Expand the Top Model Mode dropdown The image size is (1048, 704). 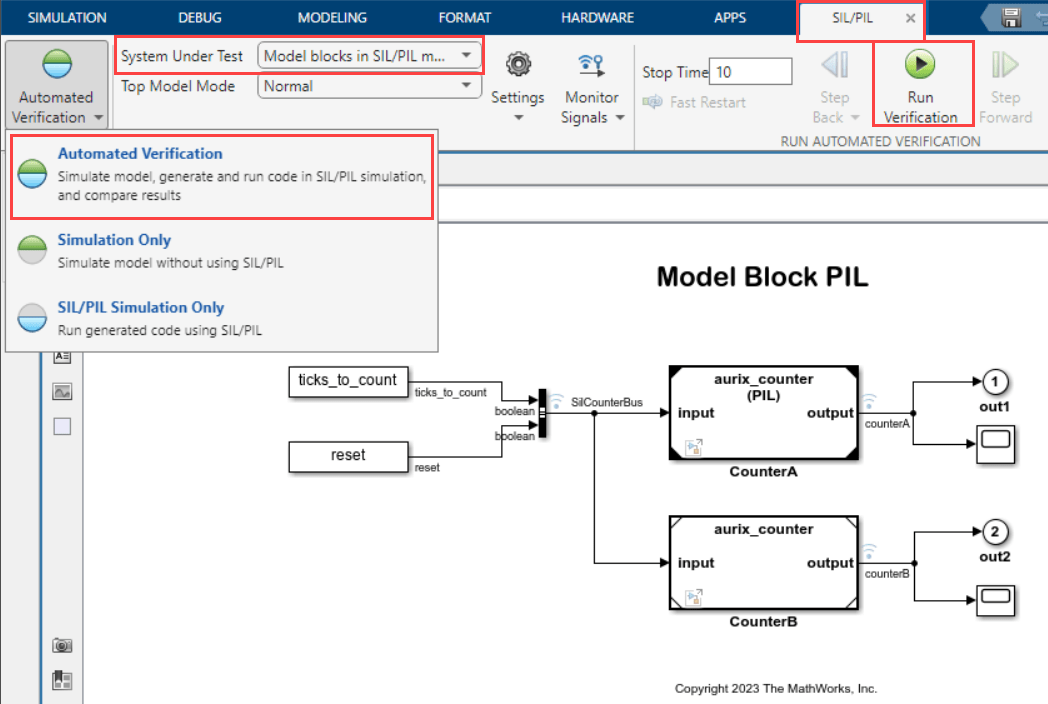[370, 86]
